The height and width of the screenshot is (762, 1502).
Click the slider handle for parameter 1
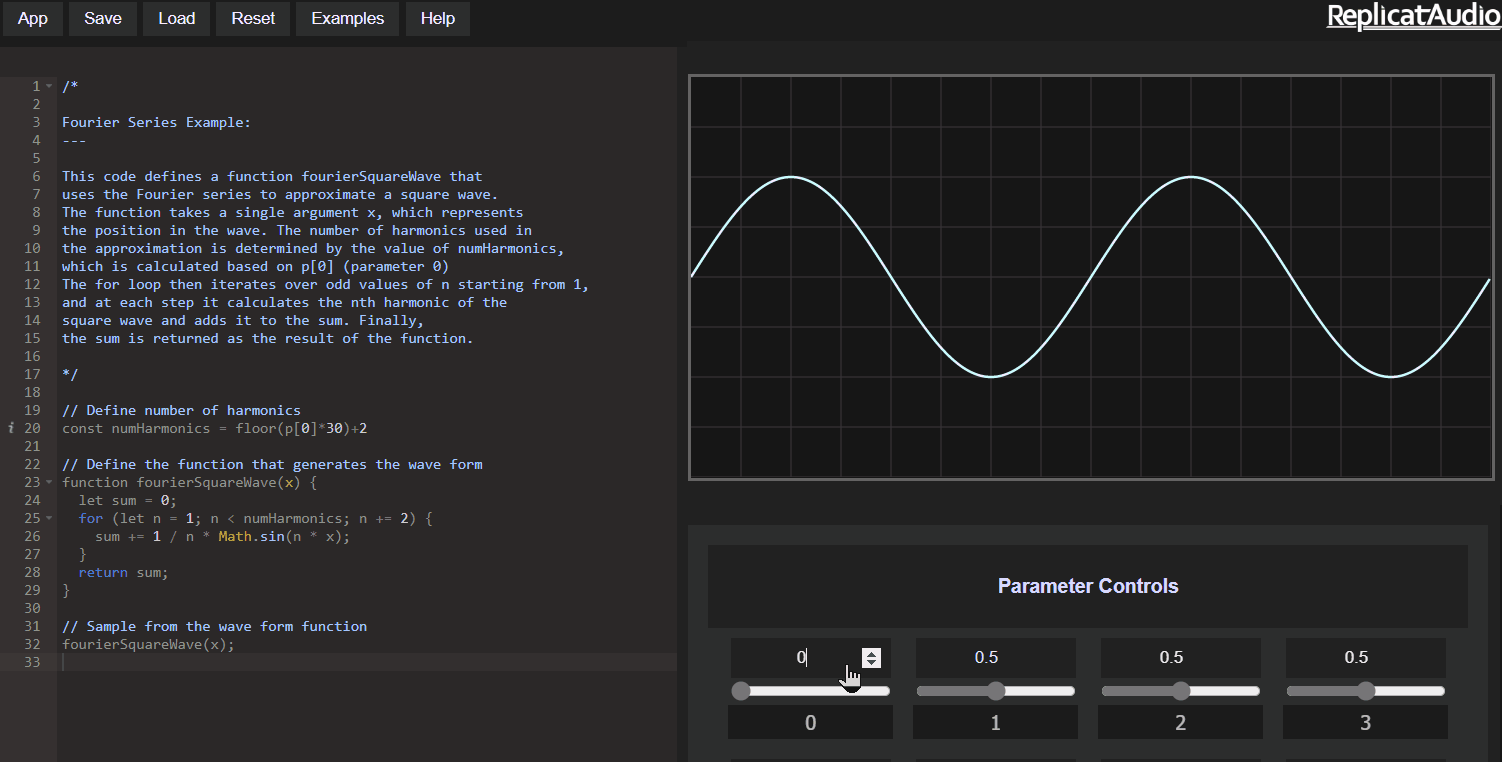click(x=996, y=690)
